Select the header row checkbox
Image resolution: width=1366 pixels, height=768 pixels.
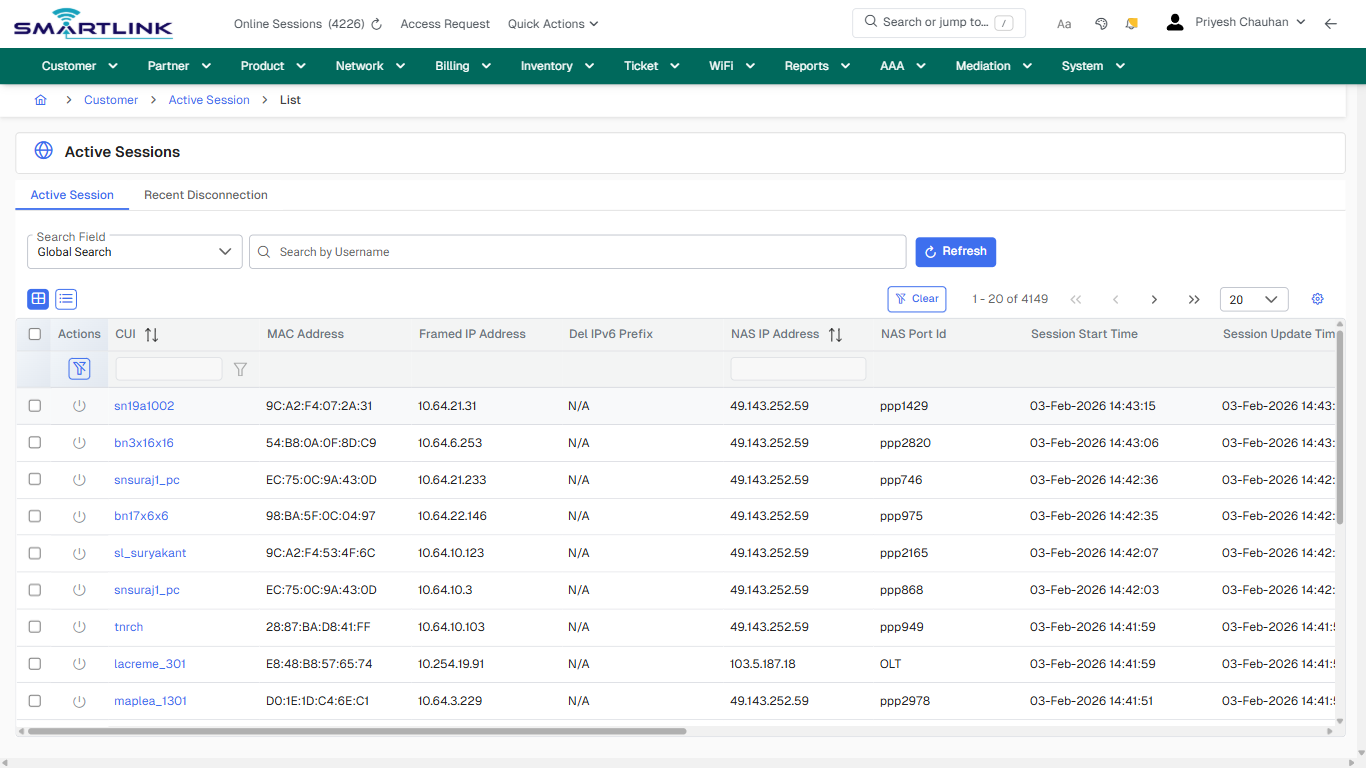[x=34, y=334]
